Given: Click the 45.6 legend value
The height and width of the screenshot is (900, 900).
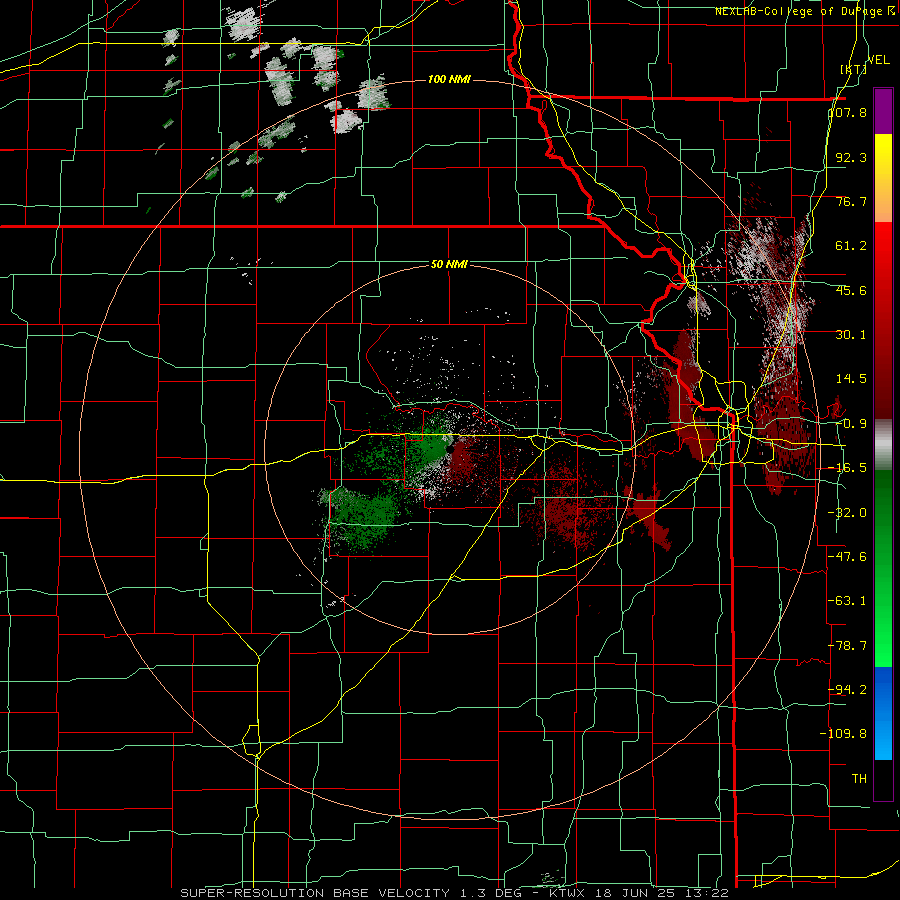Looking at the screenshot, I should [x=851, y=290].
